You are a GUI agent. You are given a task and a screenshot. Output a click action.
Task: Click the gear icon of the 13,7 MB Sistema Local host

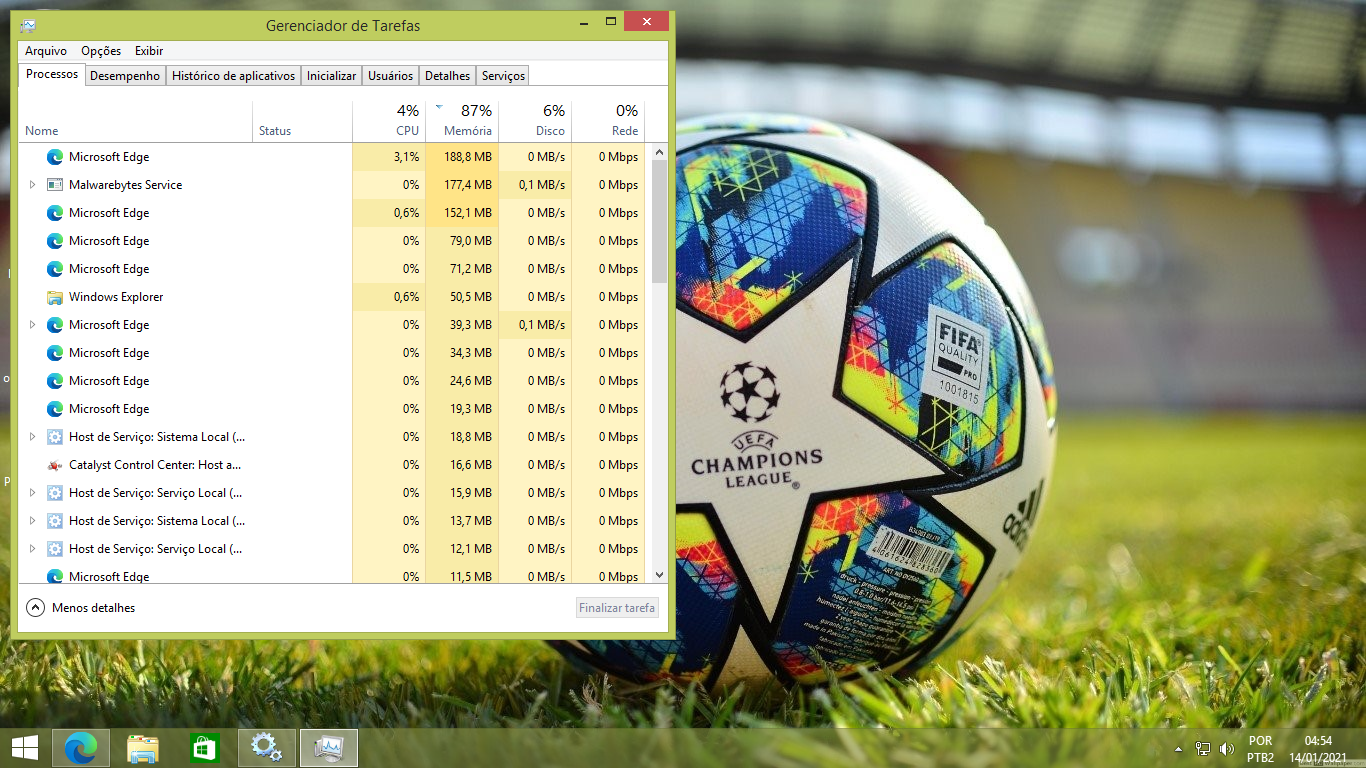(55, 521)
